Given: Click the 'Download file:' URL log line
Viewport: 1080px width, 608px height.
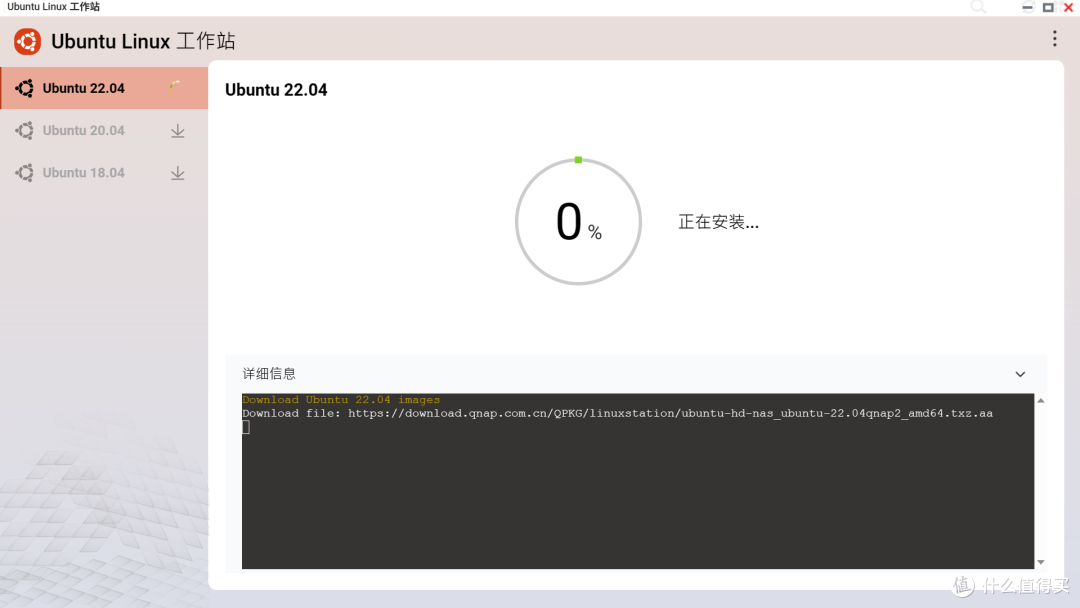Looking at the screenshot, I should coord(617,413).
